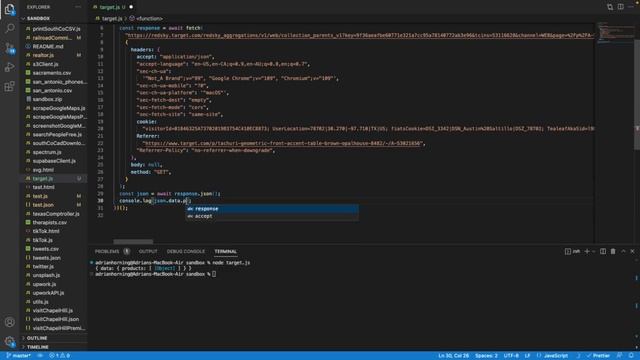Open the Extensions view icon

click(x=9, y=86)
